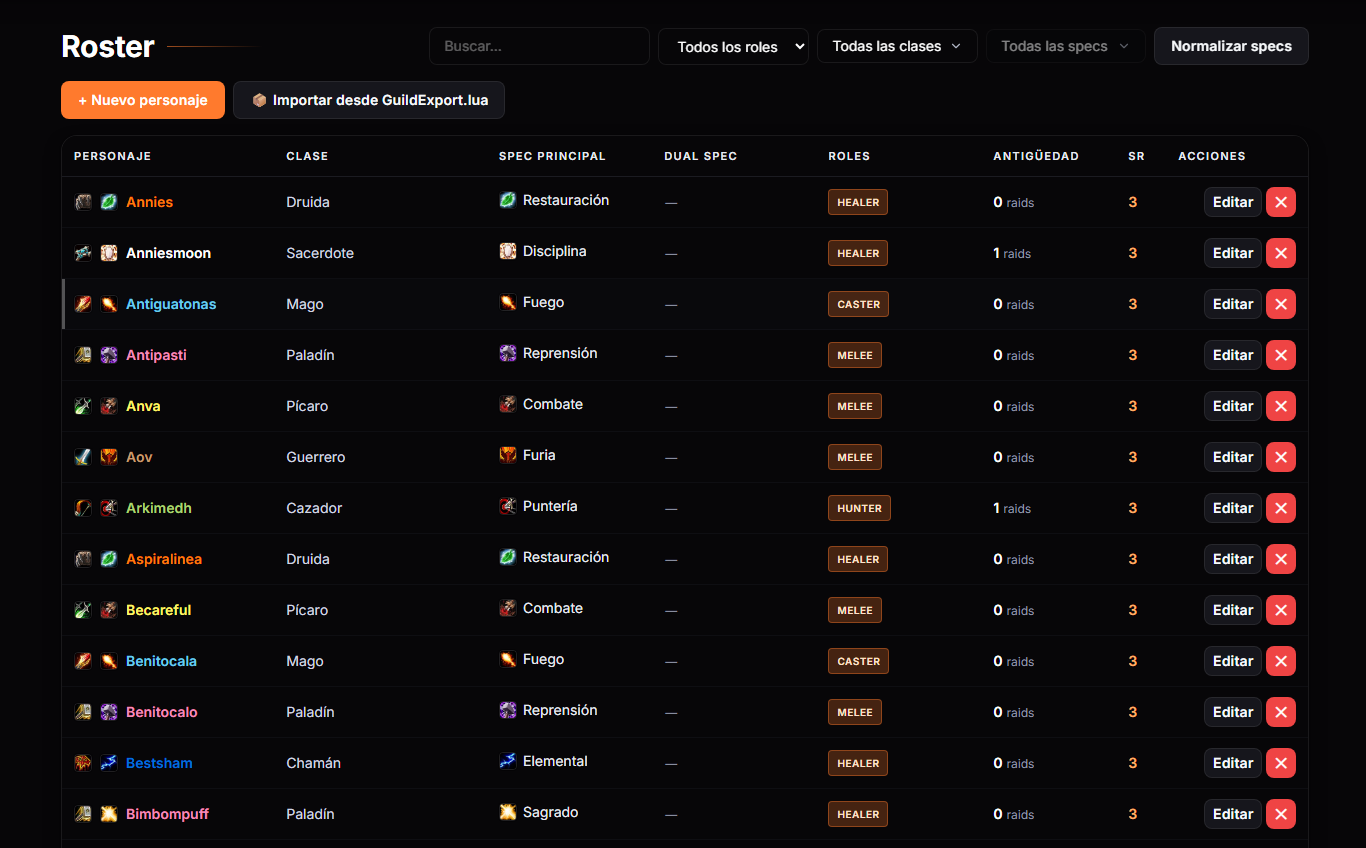Click the Sacerdote class cell
The height and width of the screenshot is (848, 1366).
(x=320, y=253)
